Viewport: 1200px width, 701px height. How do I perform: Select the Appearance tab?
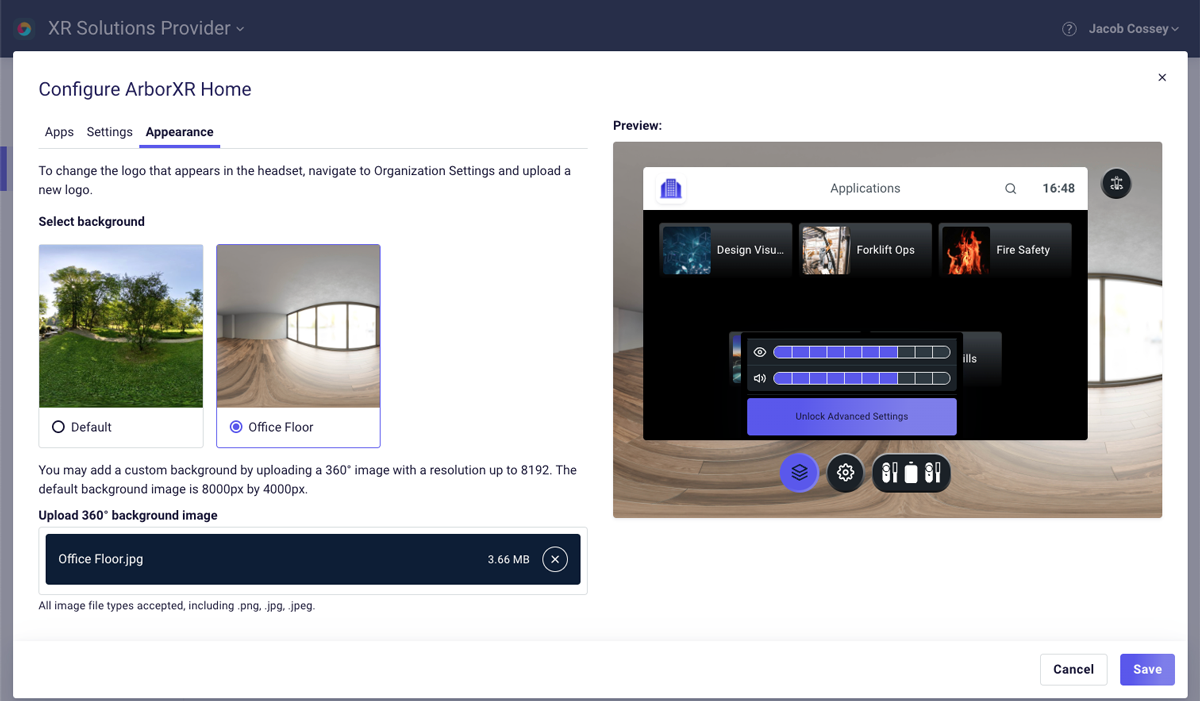(179, 132)
